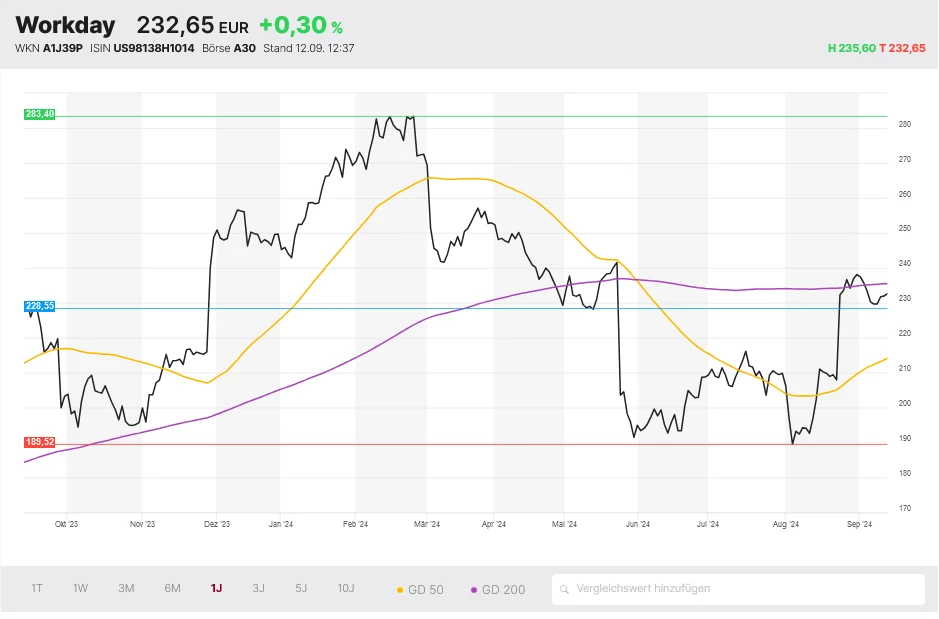Show the 5J time range
939x619 pixels.
click(301, 588)
